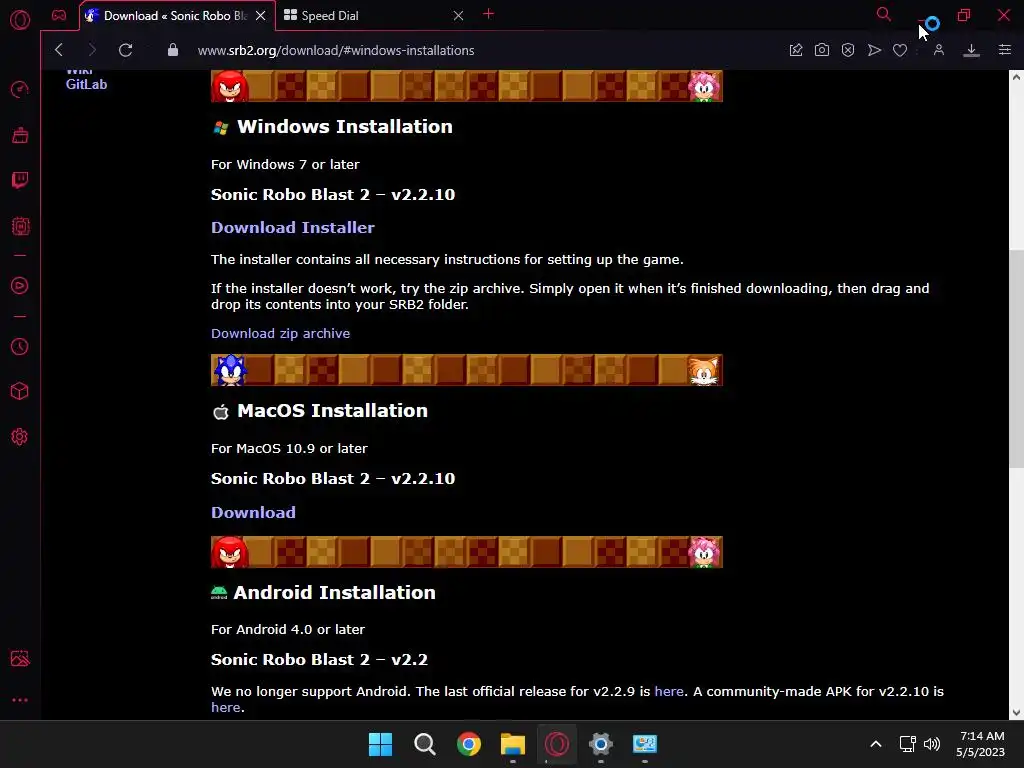Click the MacOS Download link
Screen dimensions: 1024x768
(253, 512)
